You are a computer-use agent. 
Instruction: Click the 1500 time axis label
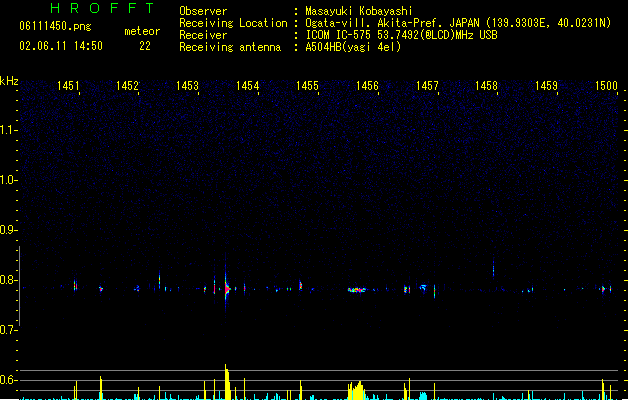tap(606, 86)
